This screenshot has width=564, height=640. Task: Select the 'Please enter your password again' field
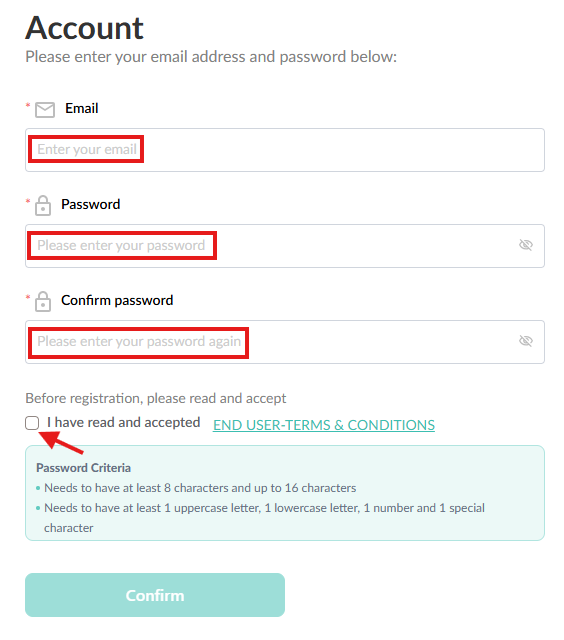pos(285,342)
